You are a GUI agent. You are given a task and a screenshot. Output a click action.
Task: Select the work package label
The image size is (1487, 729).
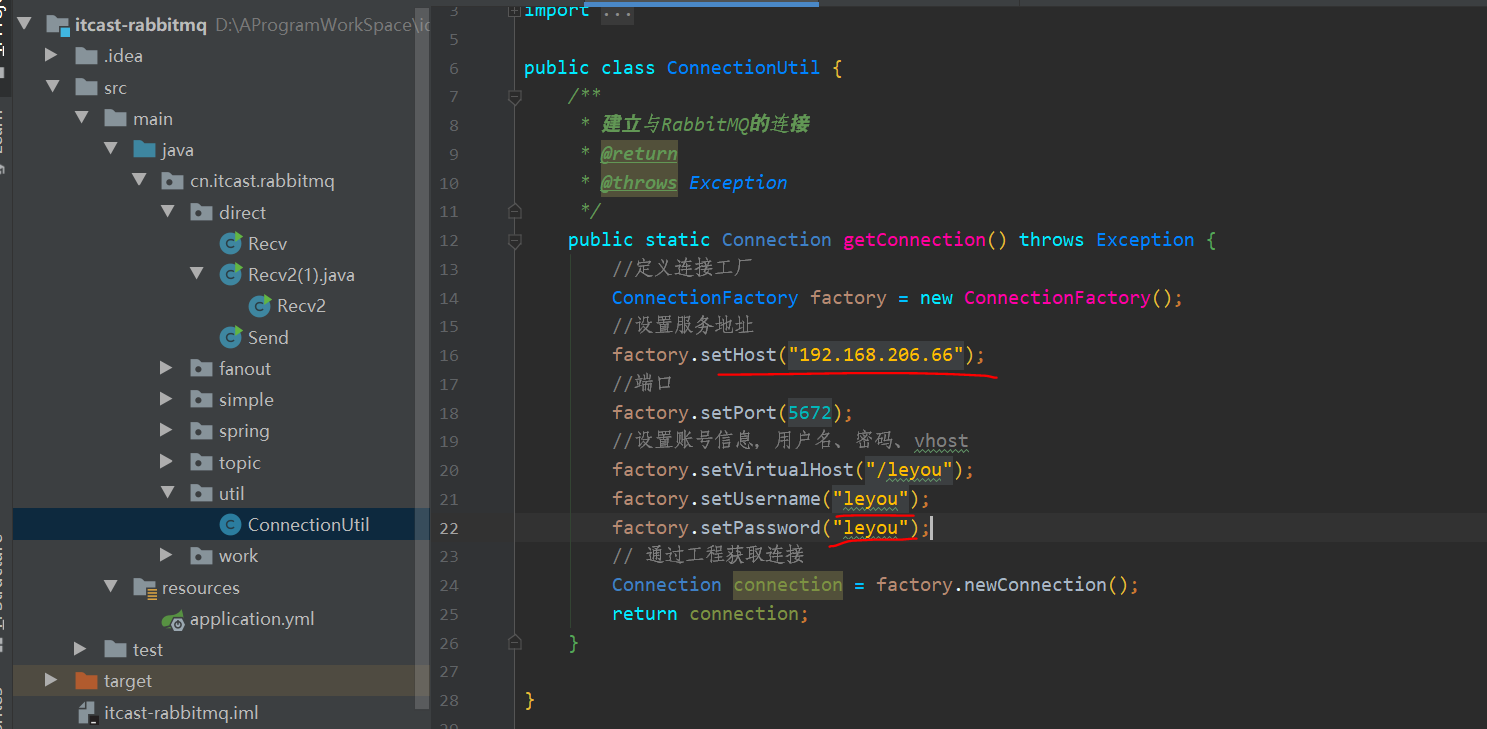tap(238, 555)
